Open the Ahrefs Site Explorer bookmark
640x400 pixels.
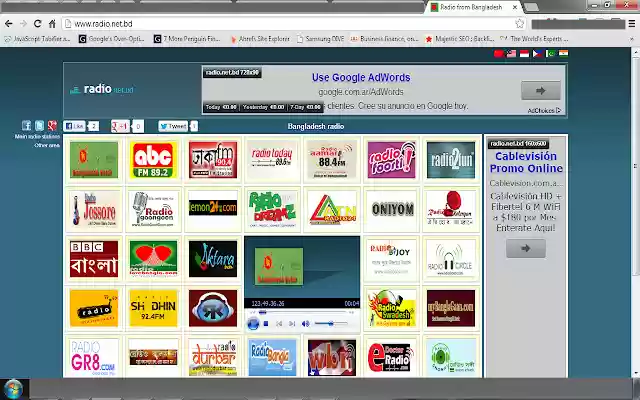point(260,39)
